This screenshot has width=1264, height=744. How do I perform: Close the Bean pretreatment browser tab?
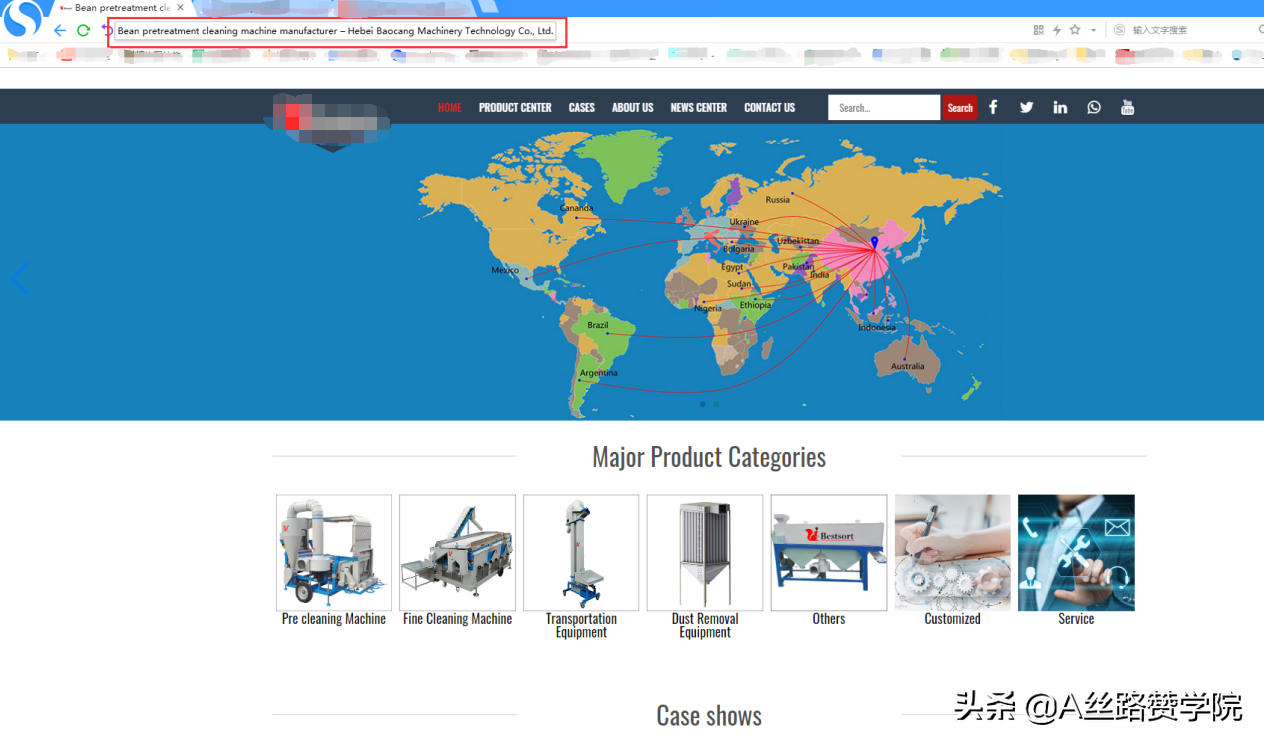tap(180, 8)
